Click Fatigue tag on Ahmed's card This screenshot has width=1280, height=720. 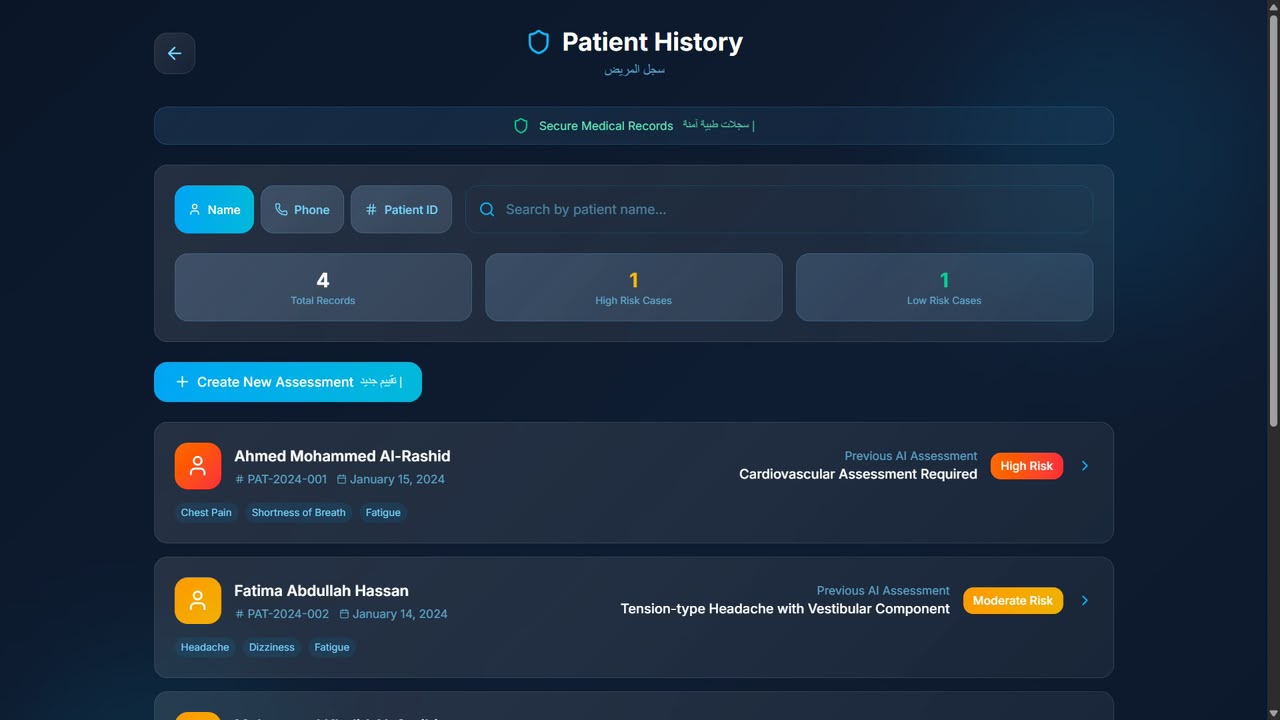tap(383, 513)
